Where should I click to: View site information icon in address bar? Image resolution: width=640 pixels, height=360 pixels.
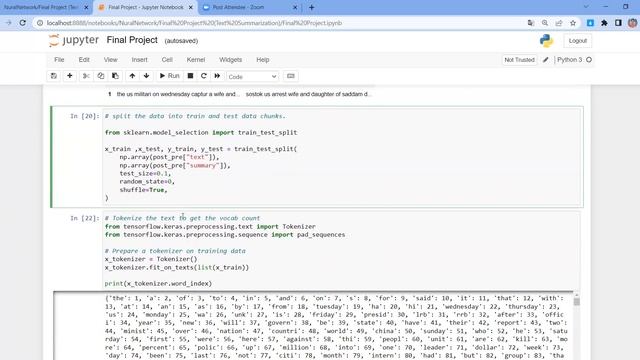[x=40, y=23]
